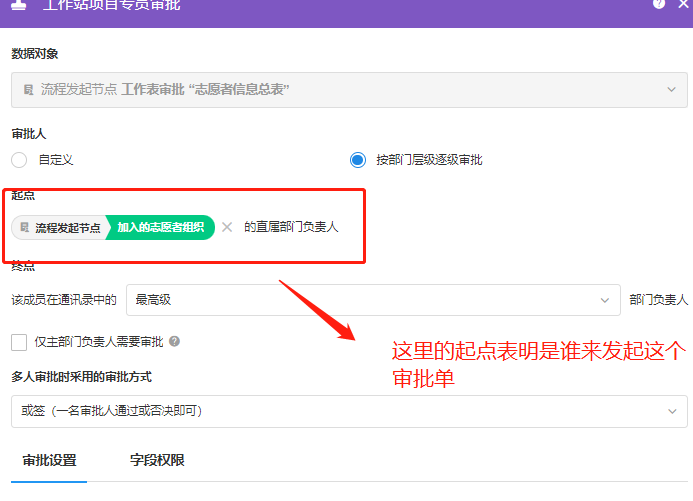Select the 自定义 radio button
Viewport: 693px width, 501px height.
(19, 160)
